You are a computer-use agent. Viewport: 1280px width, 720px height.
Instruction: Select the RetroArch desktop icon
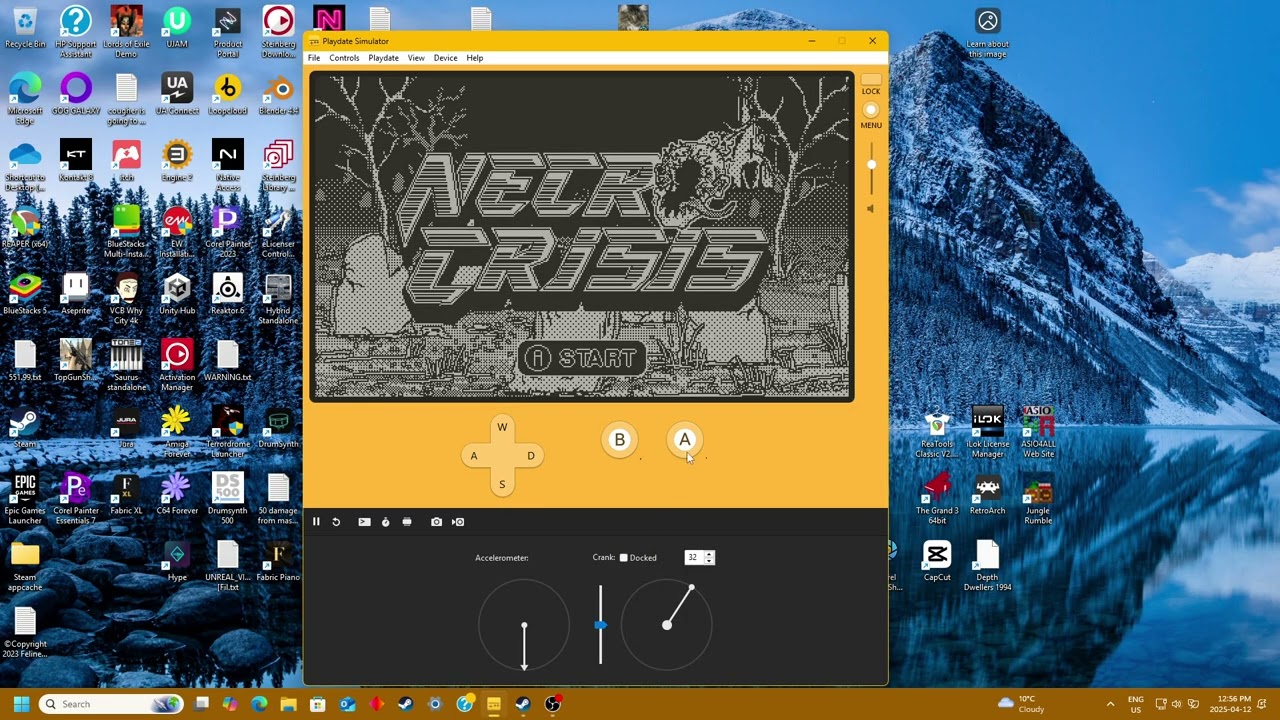(x=987, y=494)
